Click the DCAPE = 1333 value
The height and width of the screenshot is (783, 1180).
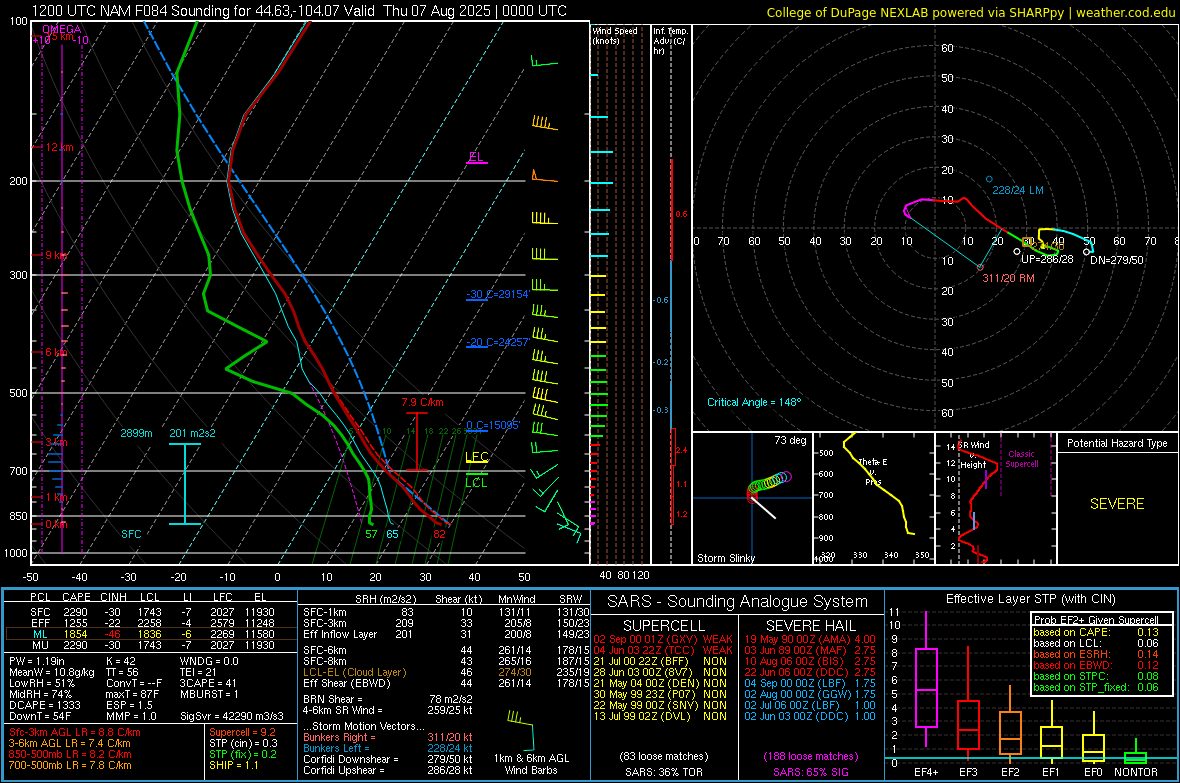[45, 705]
